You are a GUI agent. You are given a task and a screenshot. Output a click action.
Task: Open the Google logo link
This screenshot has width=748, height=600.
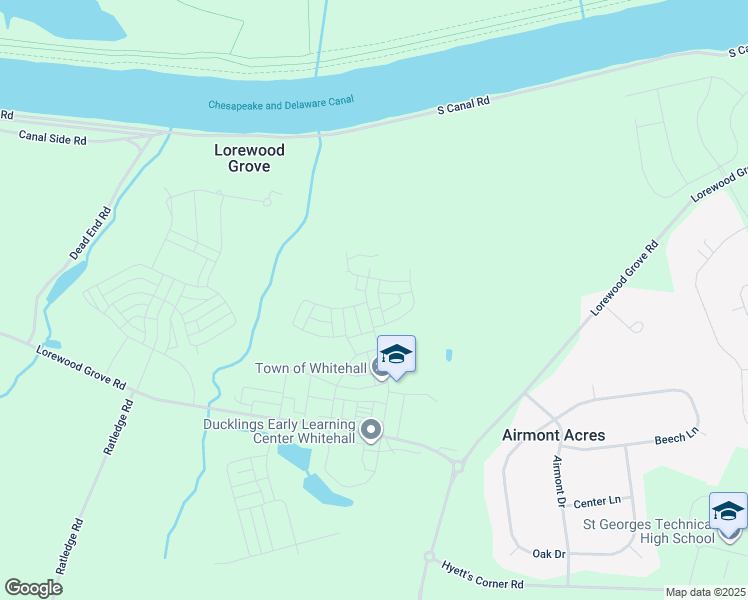33,588
